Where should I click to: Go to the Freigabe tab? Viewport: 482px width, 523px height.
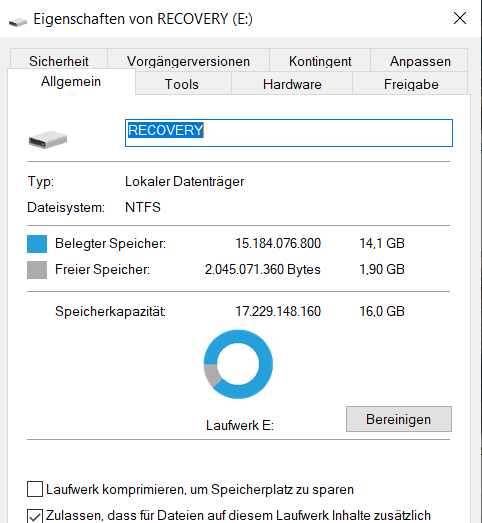click(411, 84)
